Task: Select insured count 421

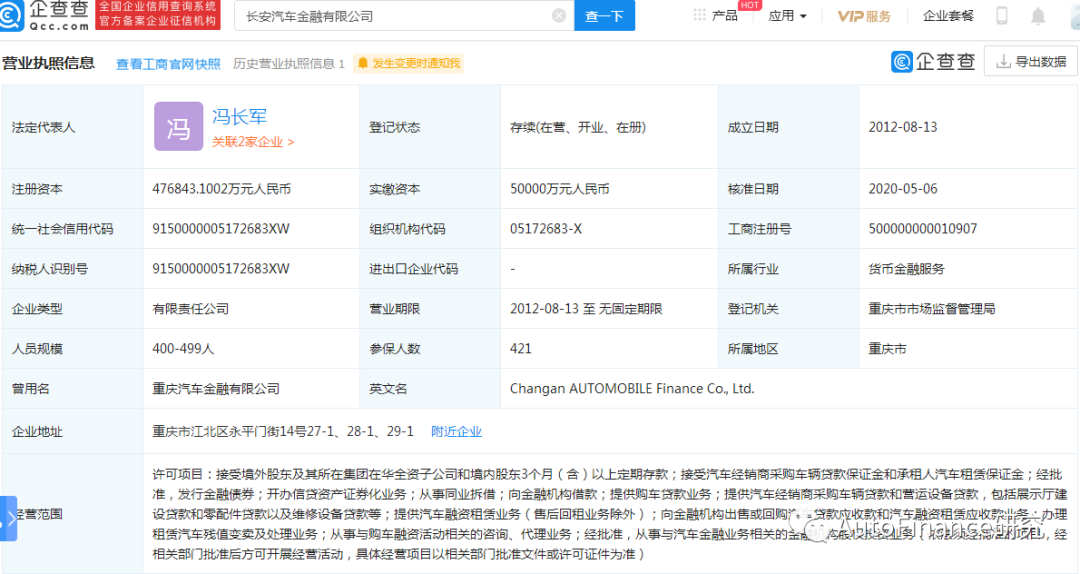Action: pyautogui.click(x=521, y=349)
